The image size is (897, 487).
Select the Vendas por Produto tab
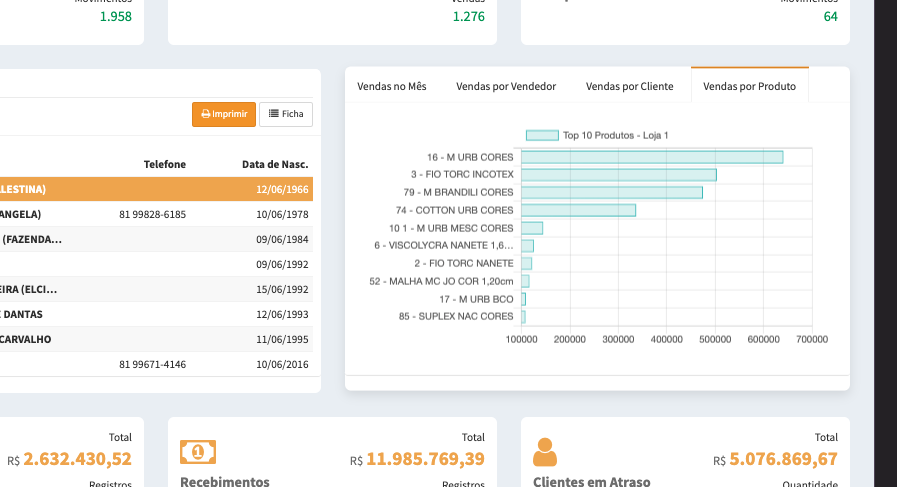pos(749,86)
